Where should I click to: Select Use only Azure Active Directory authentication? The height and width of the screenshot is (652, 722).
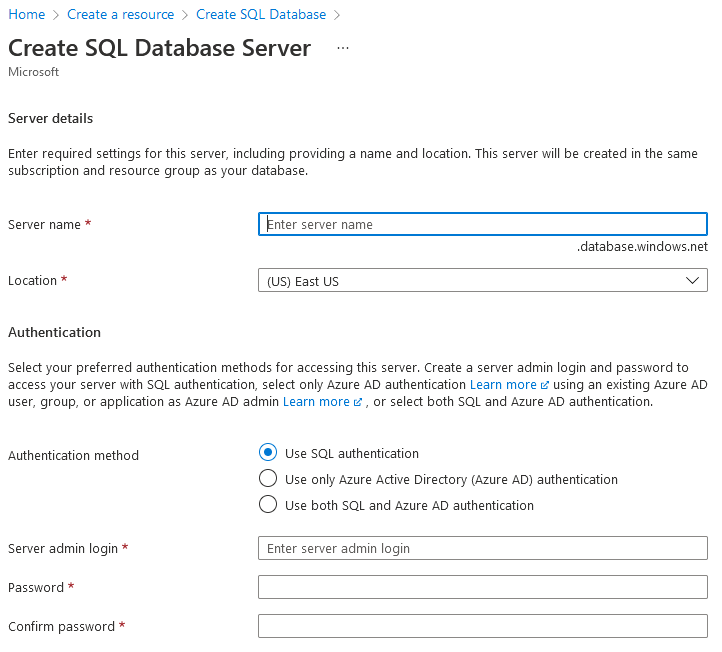pyautogui.click(x=268, y=478)
